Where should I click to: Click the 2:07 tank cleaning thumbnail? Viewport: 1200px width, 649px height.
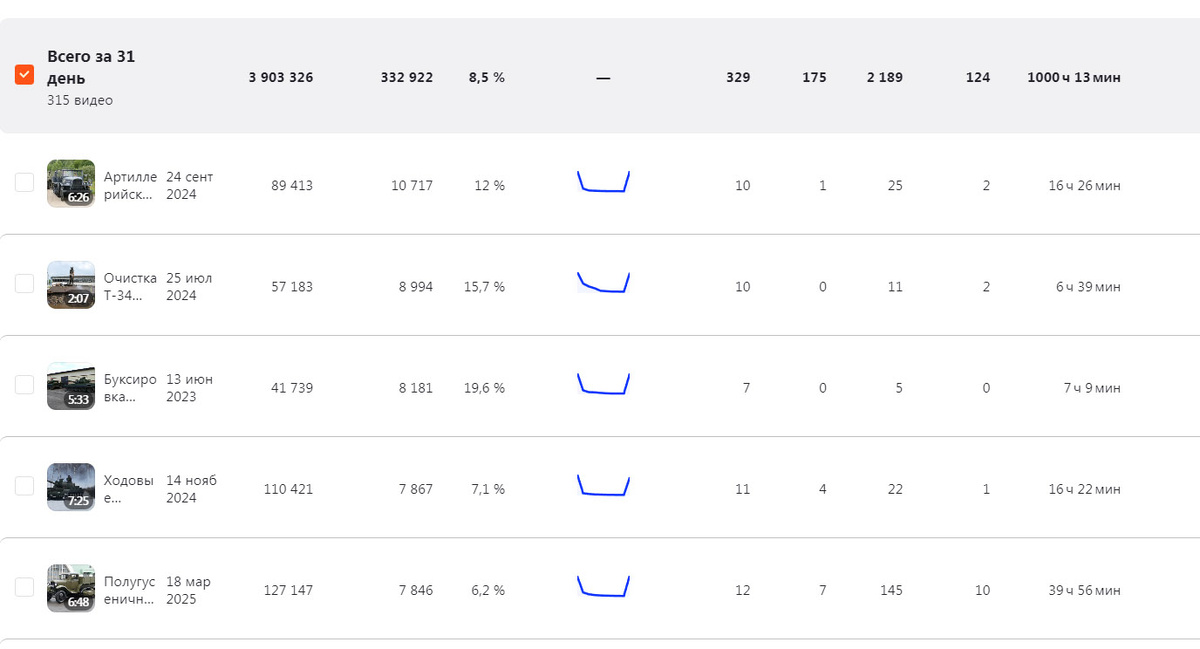click(71, 285)
